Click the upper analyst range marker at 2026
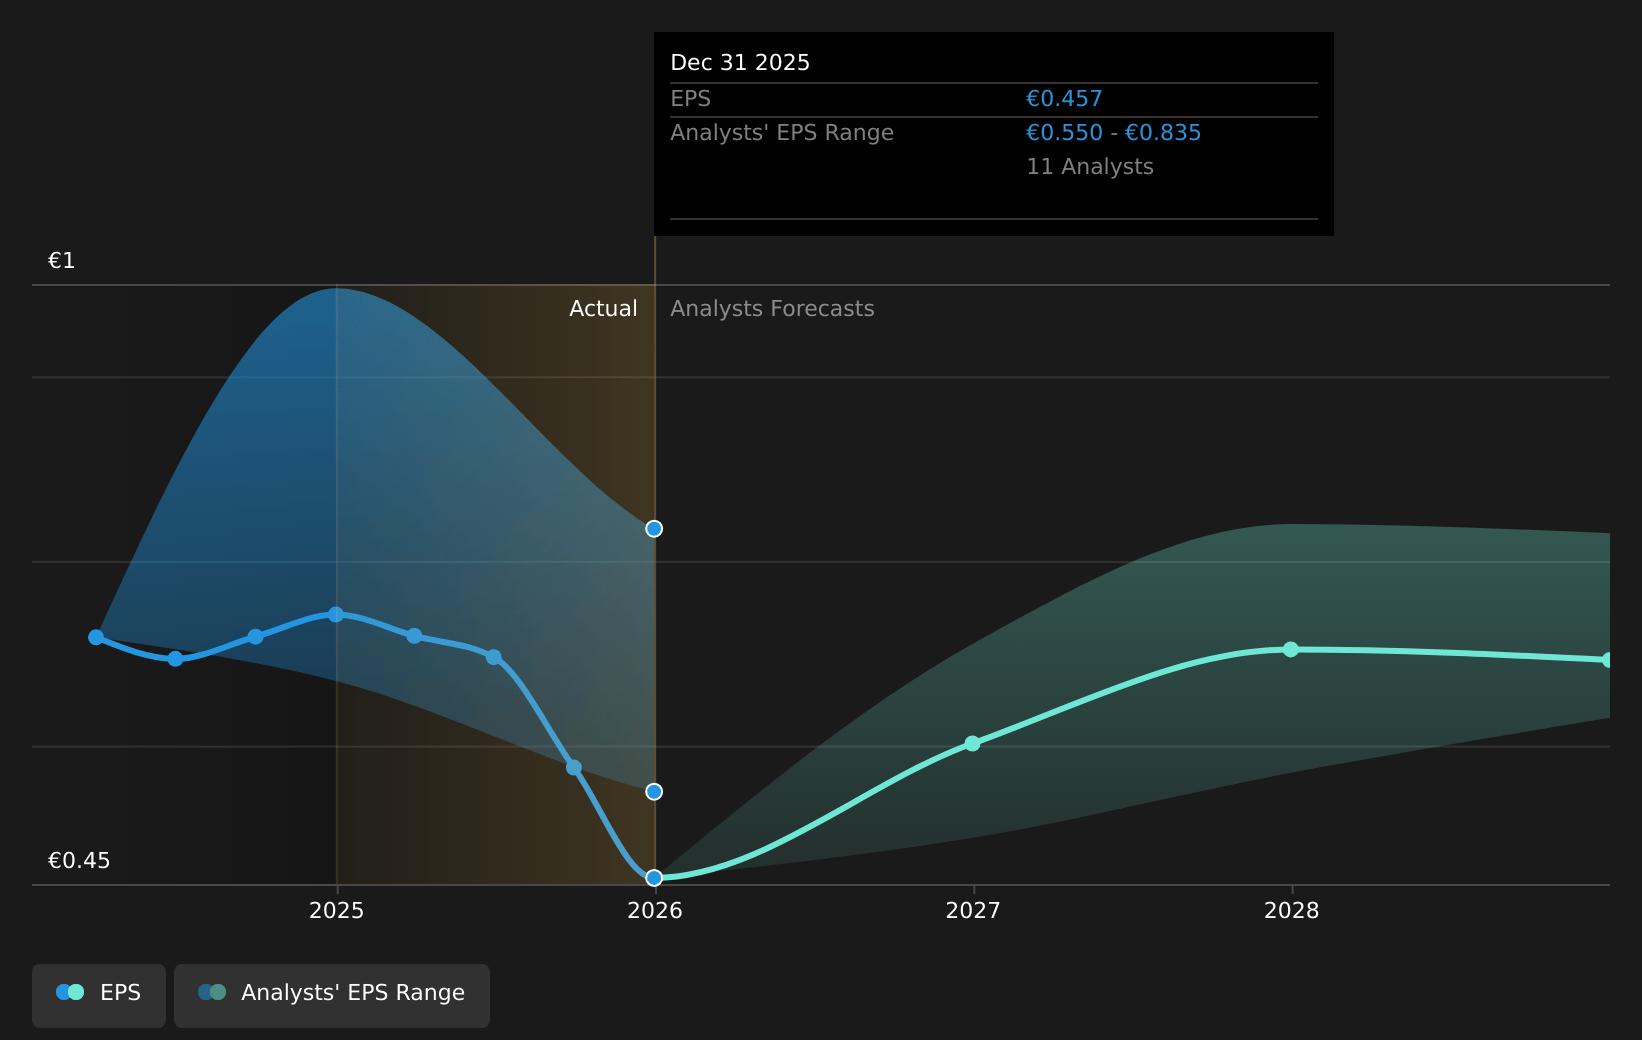 pyautogui.click(x=654, y=529)
